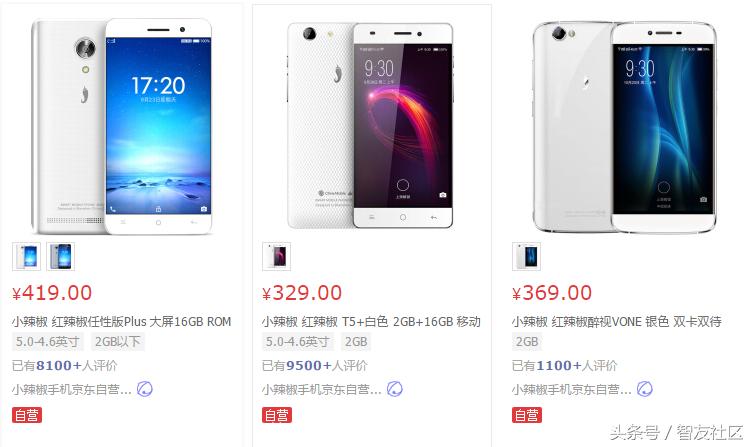Open the large image of the ¥369.00 VONE phone
The width and height of the screenshot is (754, 447).
click(x=625, y=126)
